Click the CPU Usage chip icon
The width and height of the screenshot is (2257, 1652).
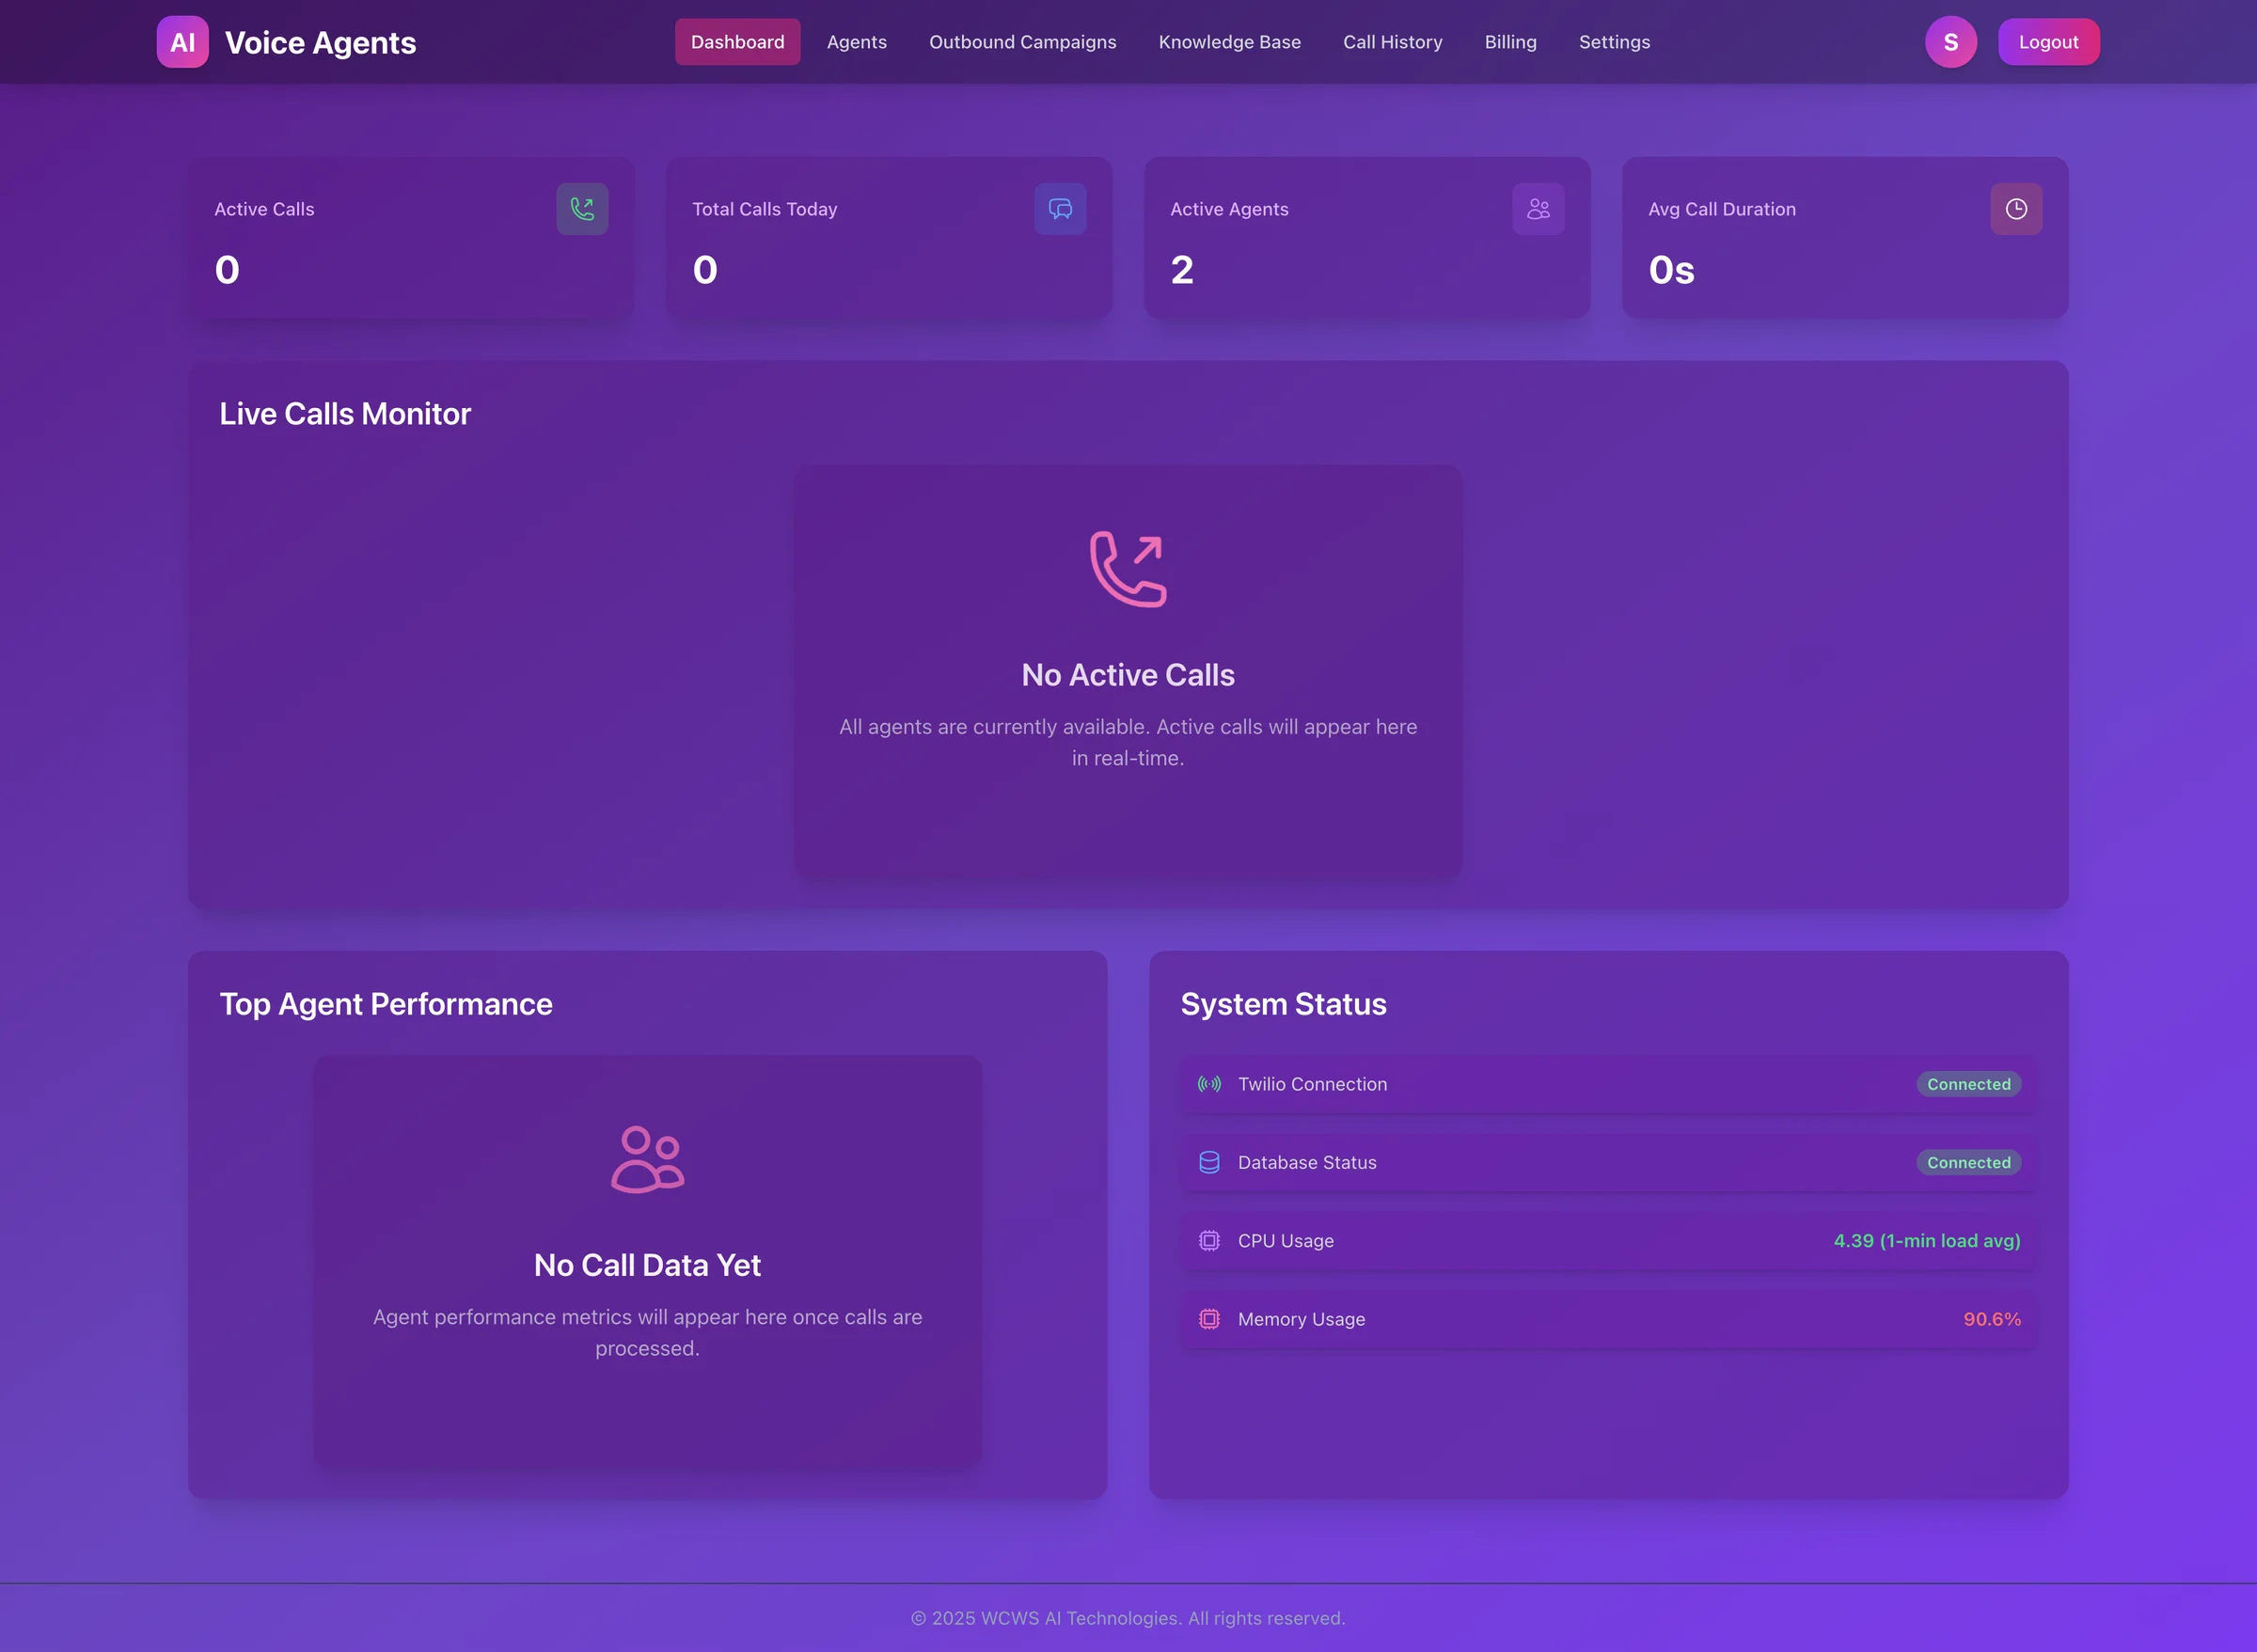click(x=1209, y=1241)
